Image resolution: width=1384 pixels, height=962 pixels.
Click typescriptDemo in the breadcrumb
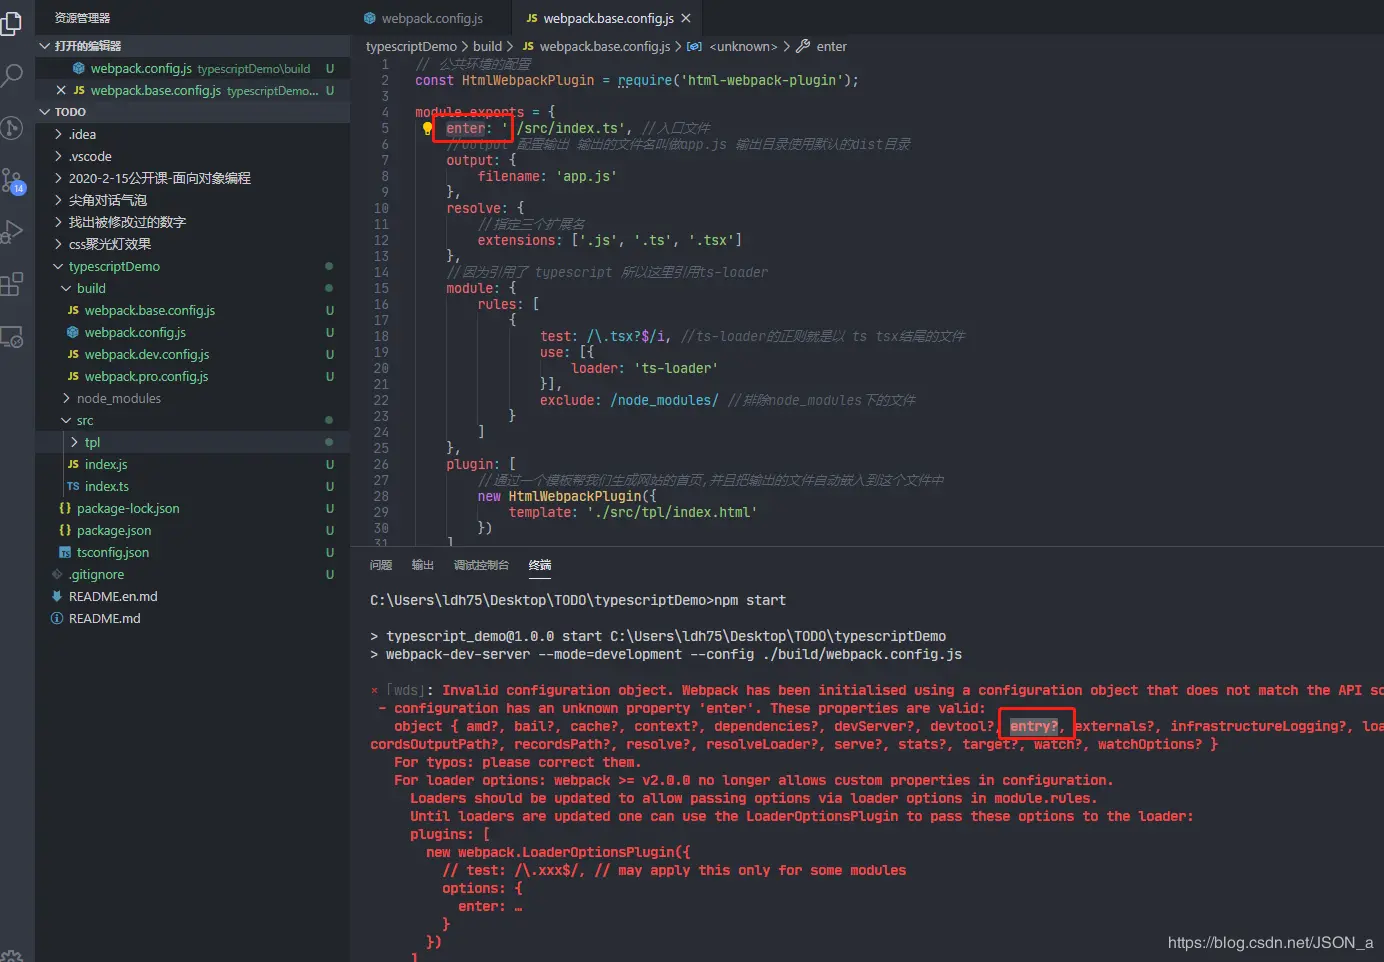pyautogui.click(x=411, y=46)
